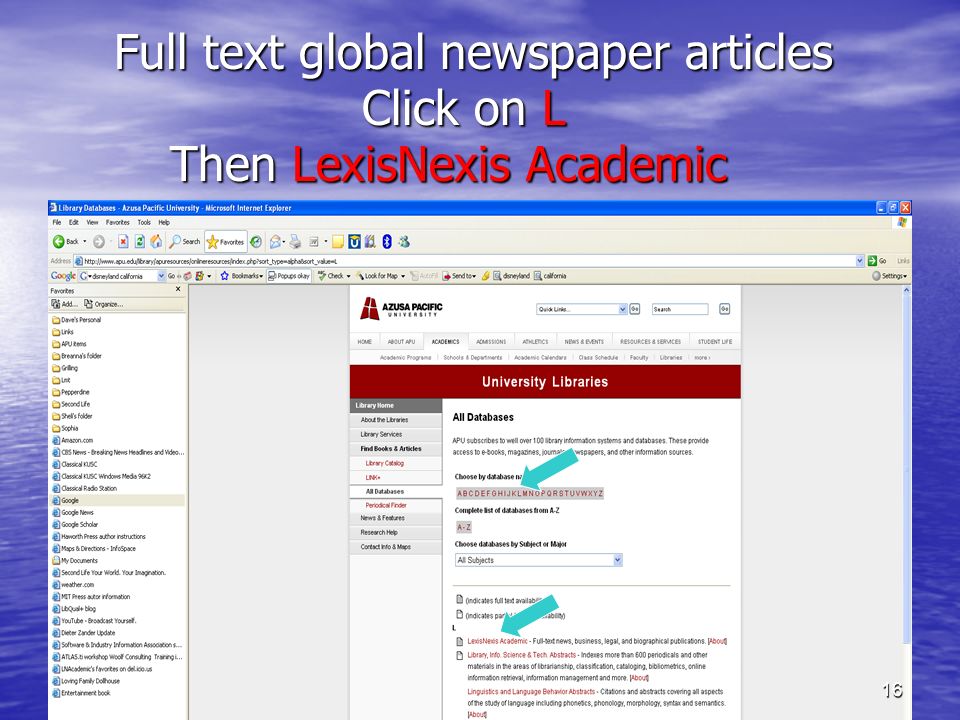Click the california word-find button

[550, 276]
